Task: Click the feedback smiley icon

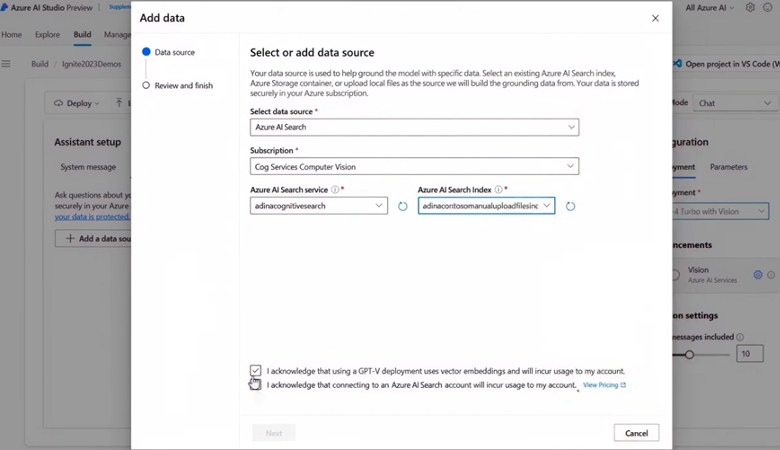Action: [x=767, y=8]
